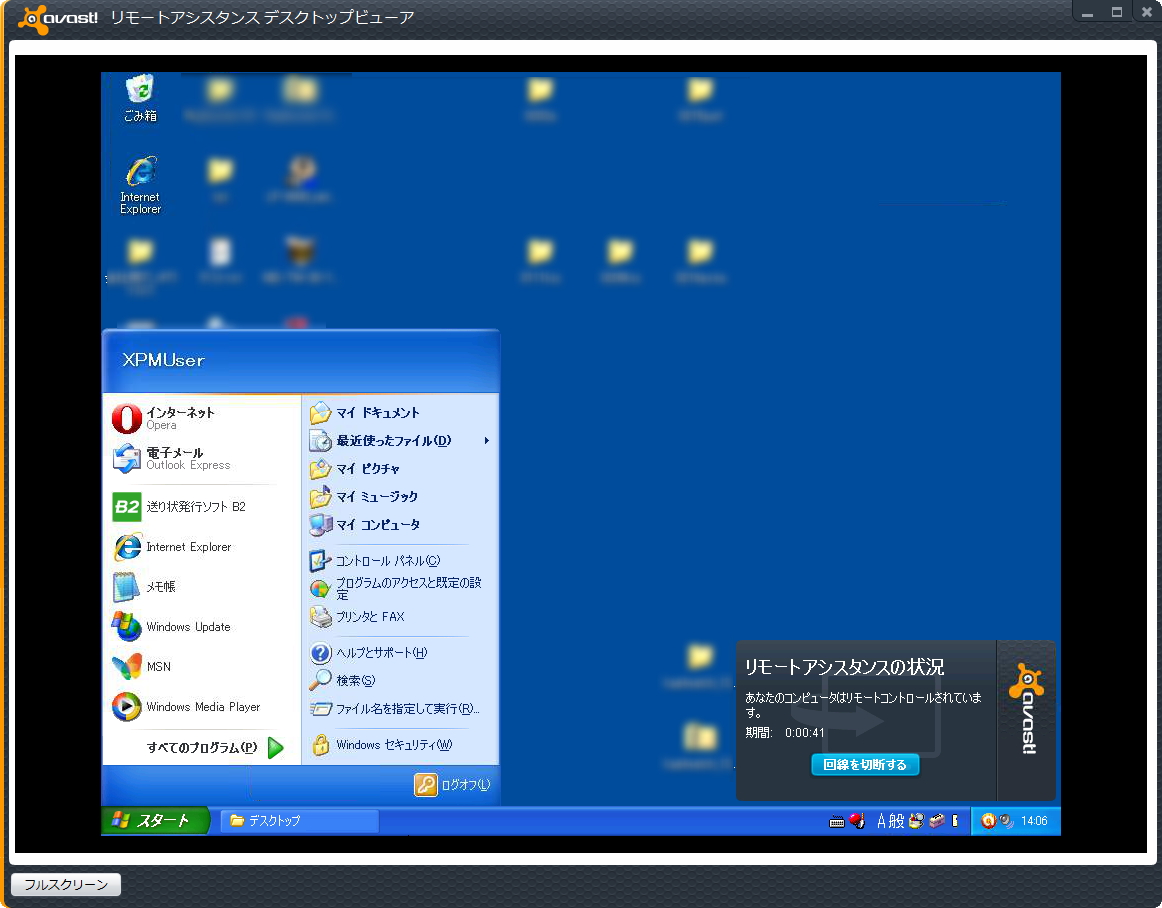The image size is (1162, 908).
Task: Click the avast logo in viewer title bar
Action: [x=58, y=18]
